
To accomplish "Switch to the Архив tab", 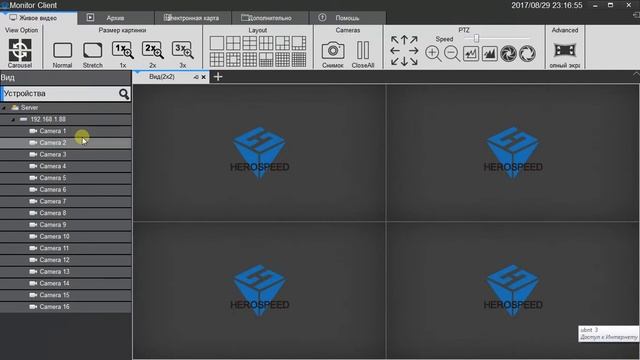I will pos(115,18).
